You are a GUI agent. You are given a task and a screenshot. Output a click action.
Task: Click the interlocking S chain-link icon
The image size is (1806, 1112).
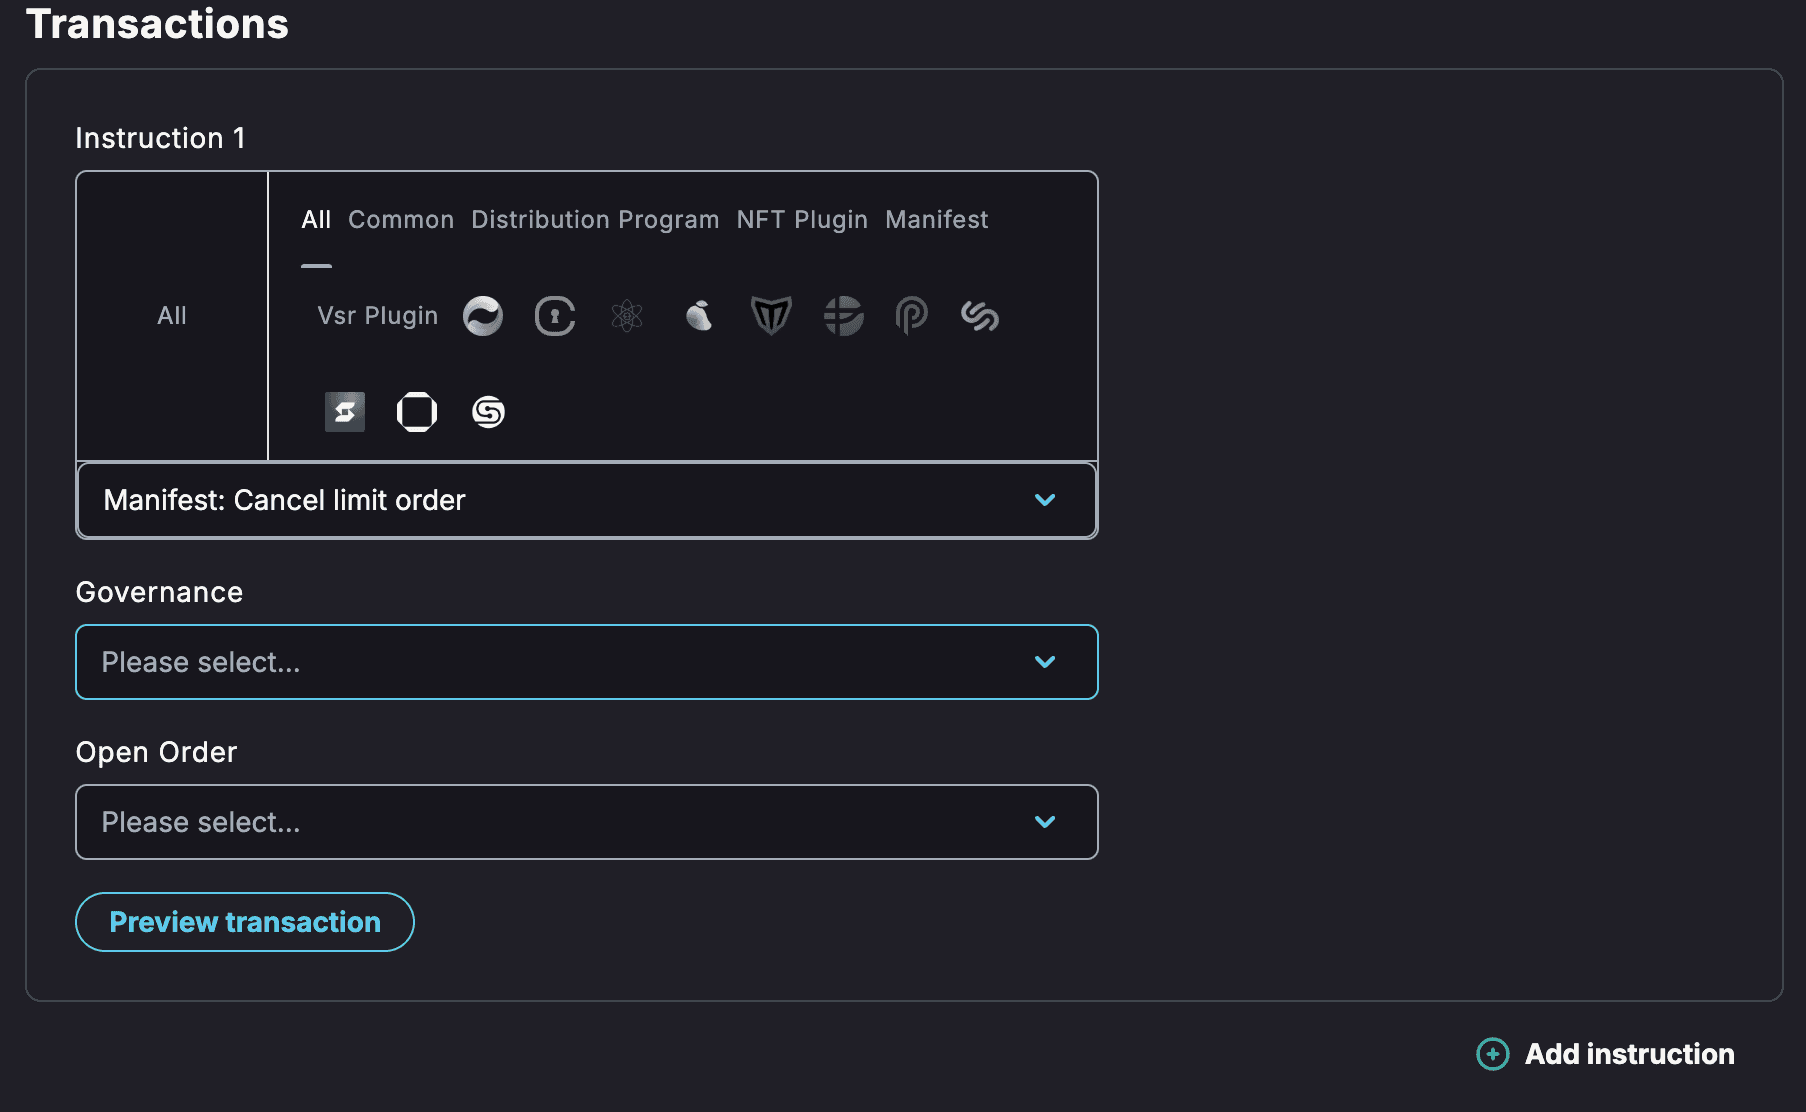click(x=980, y=316)
